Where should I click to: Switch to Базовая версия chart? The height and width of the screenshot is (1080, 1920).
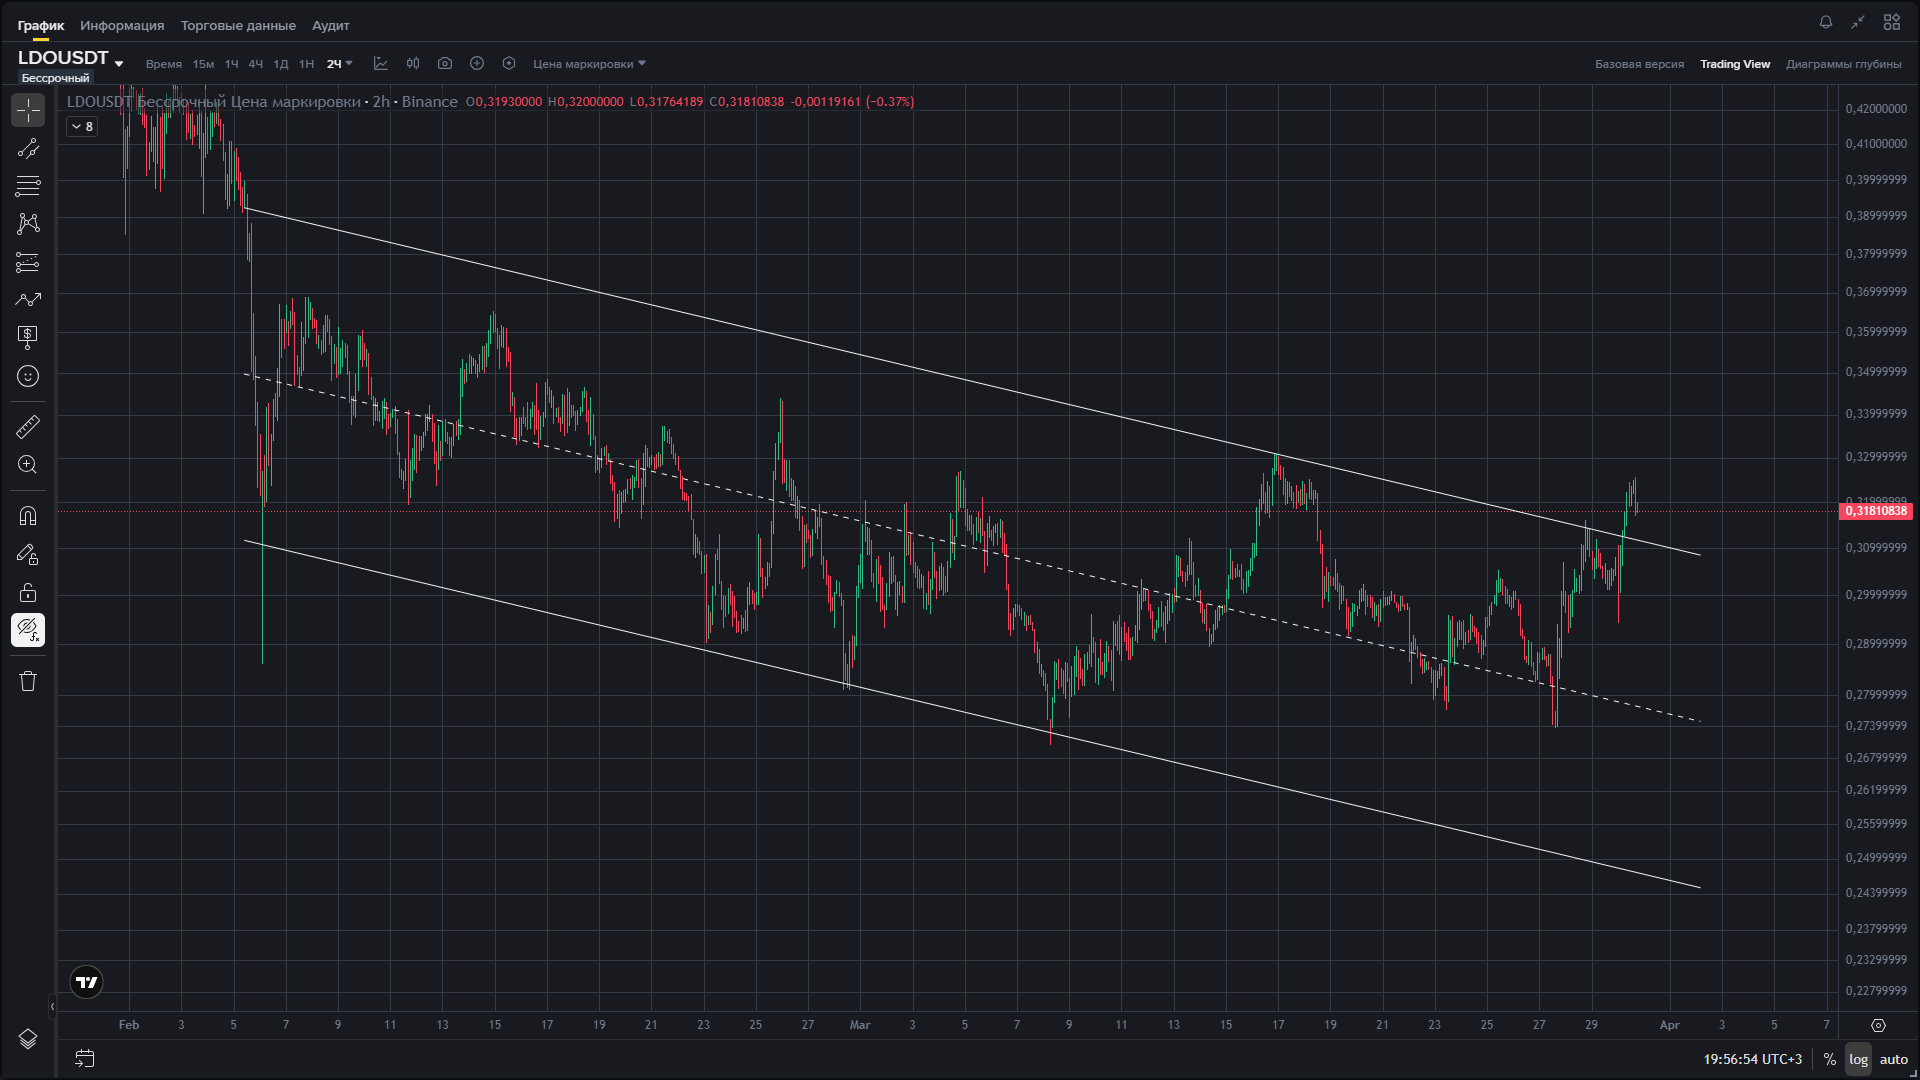coord(1639,64)
